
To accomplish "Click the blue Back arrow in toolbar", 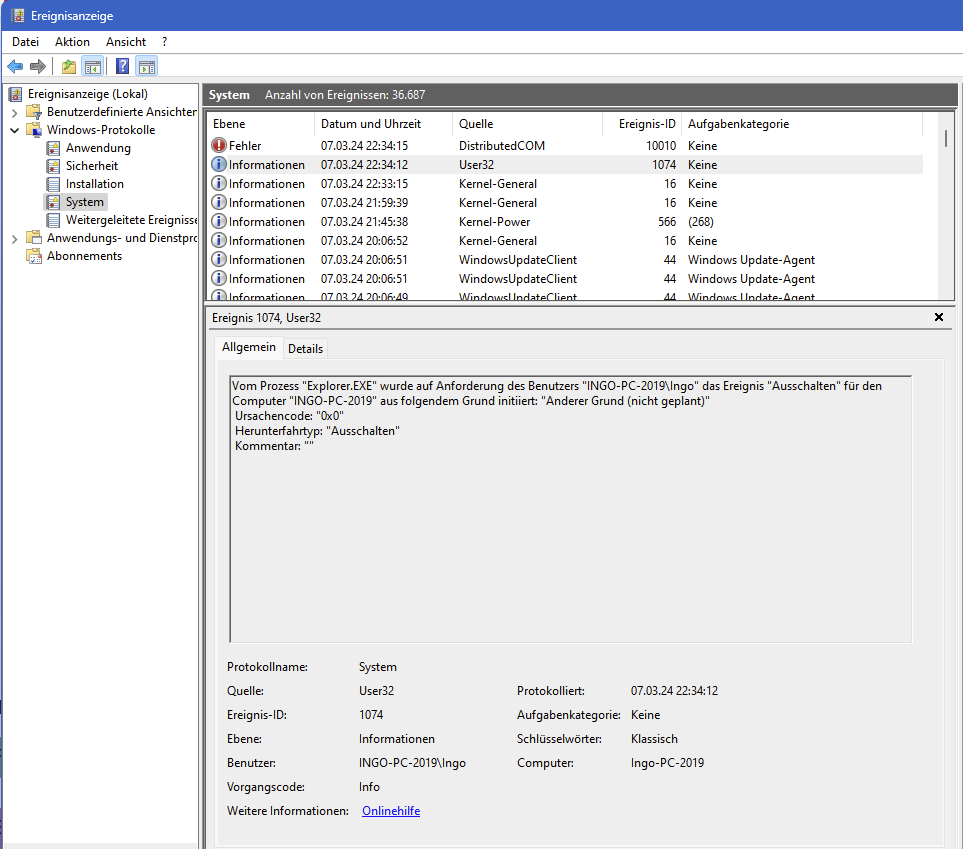I will (x=15, y=67).
